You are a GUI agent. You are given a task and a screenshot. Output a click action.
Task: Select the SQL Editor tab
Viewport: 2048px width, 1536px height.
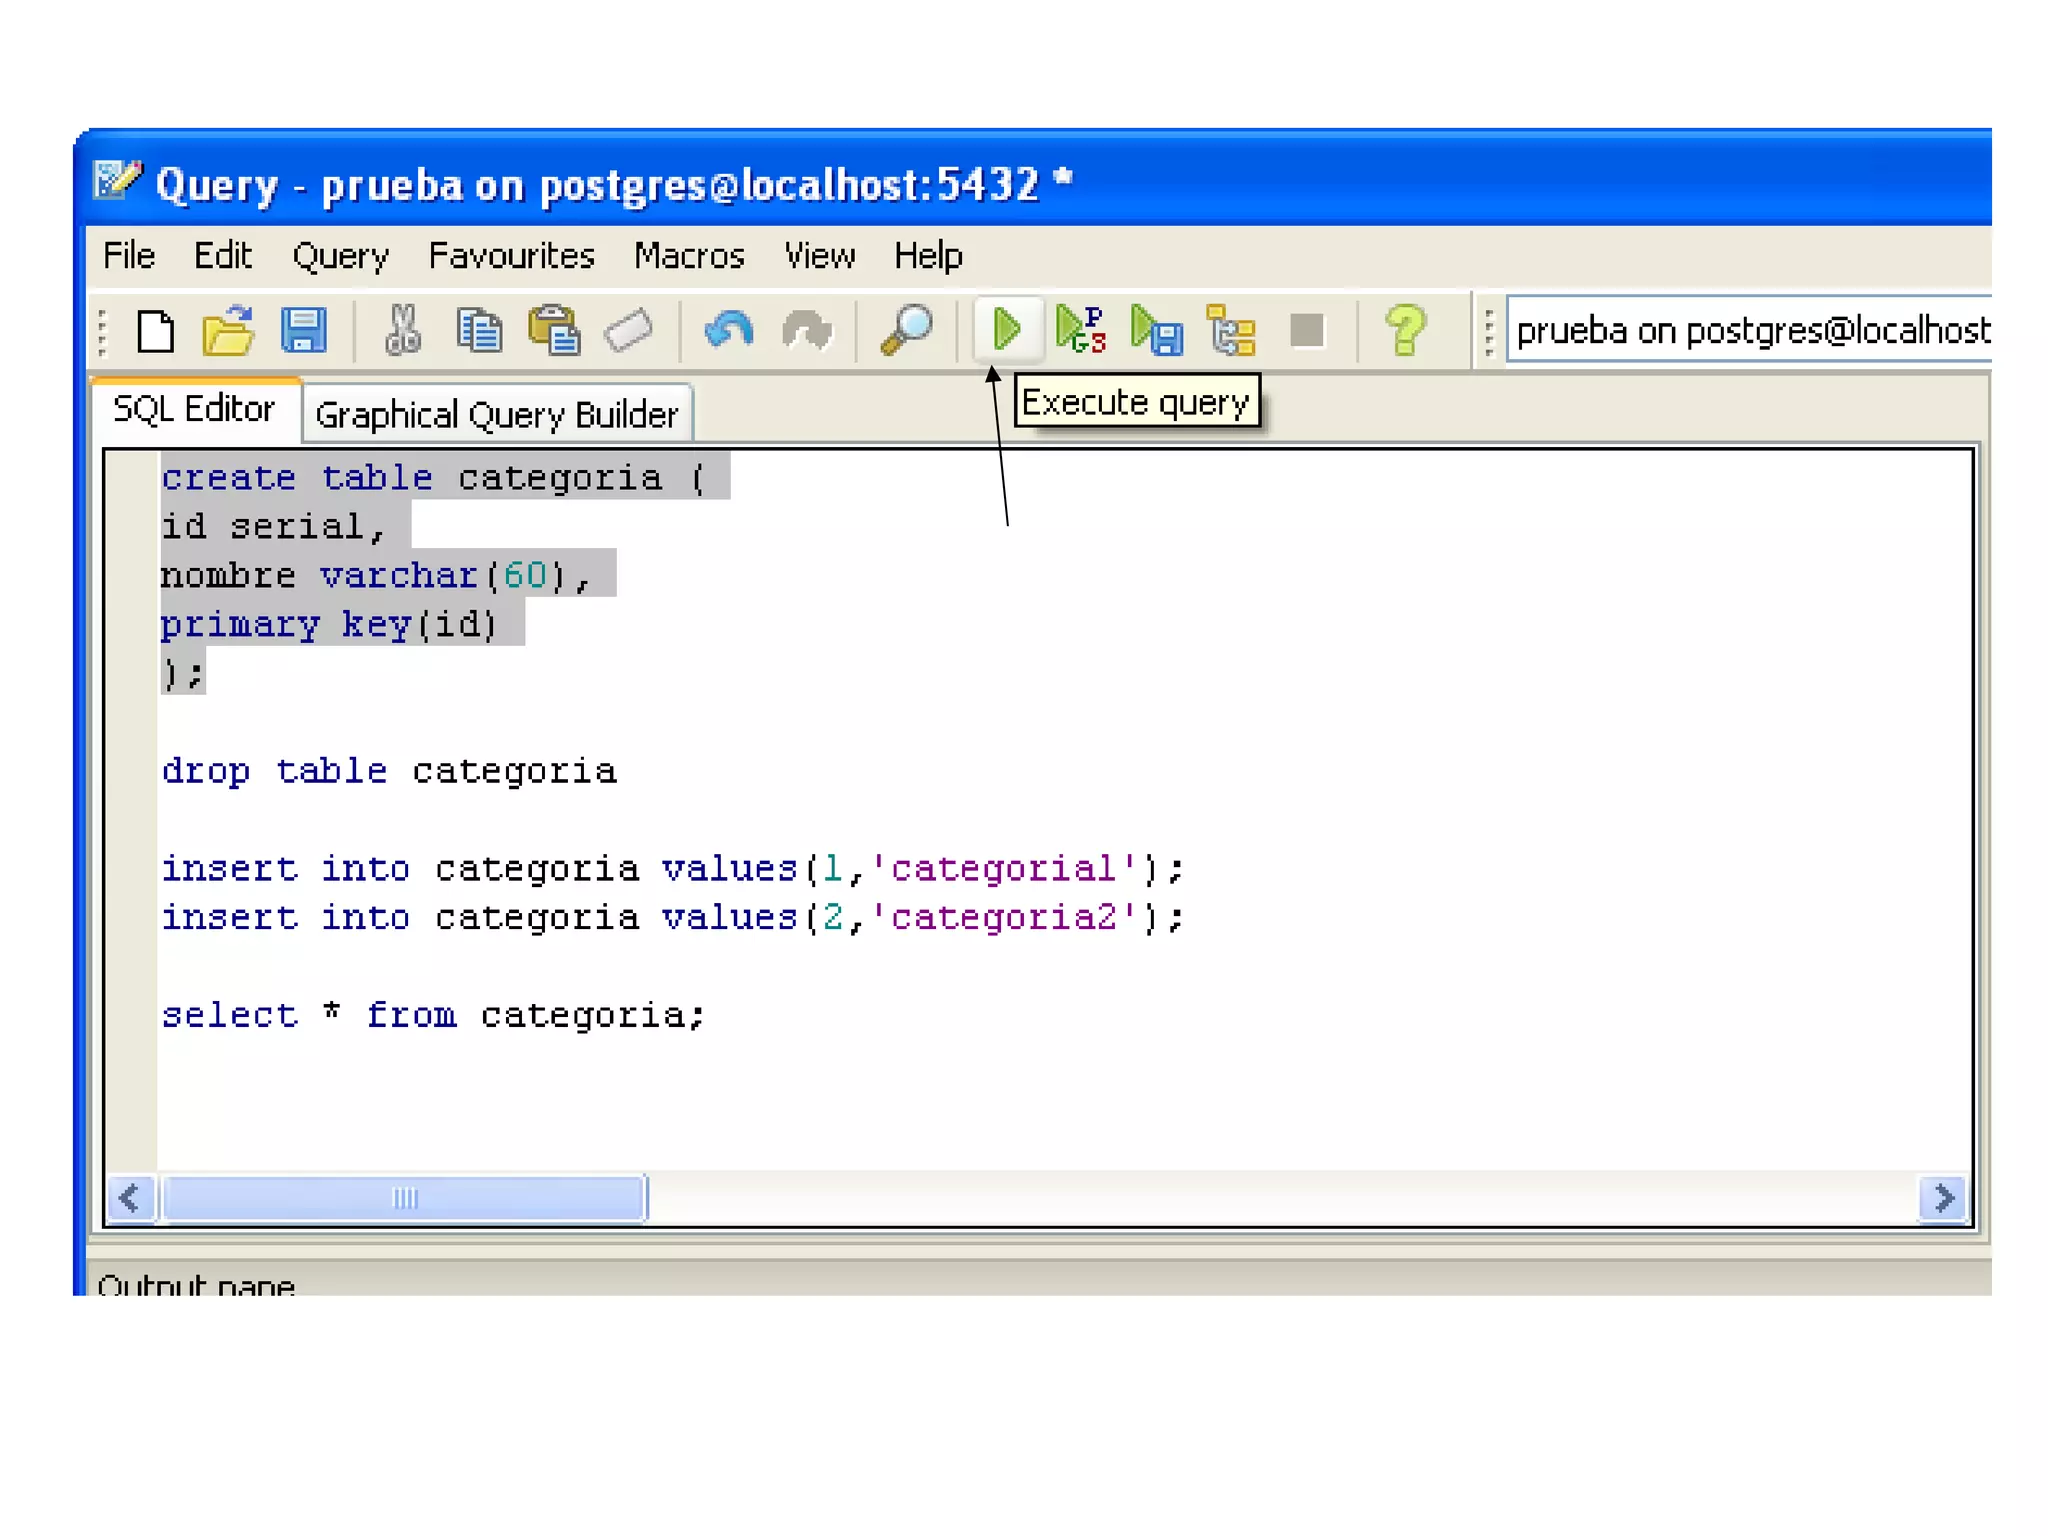tap(193, 409)
